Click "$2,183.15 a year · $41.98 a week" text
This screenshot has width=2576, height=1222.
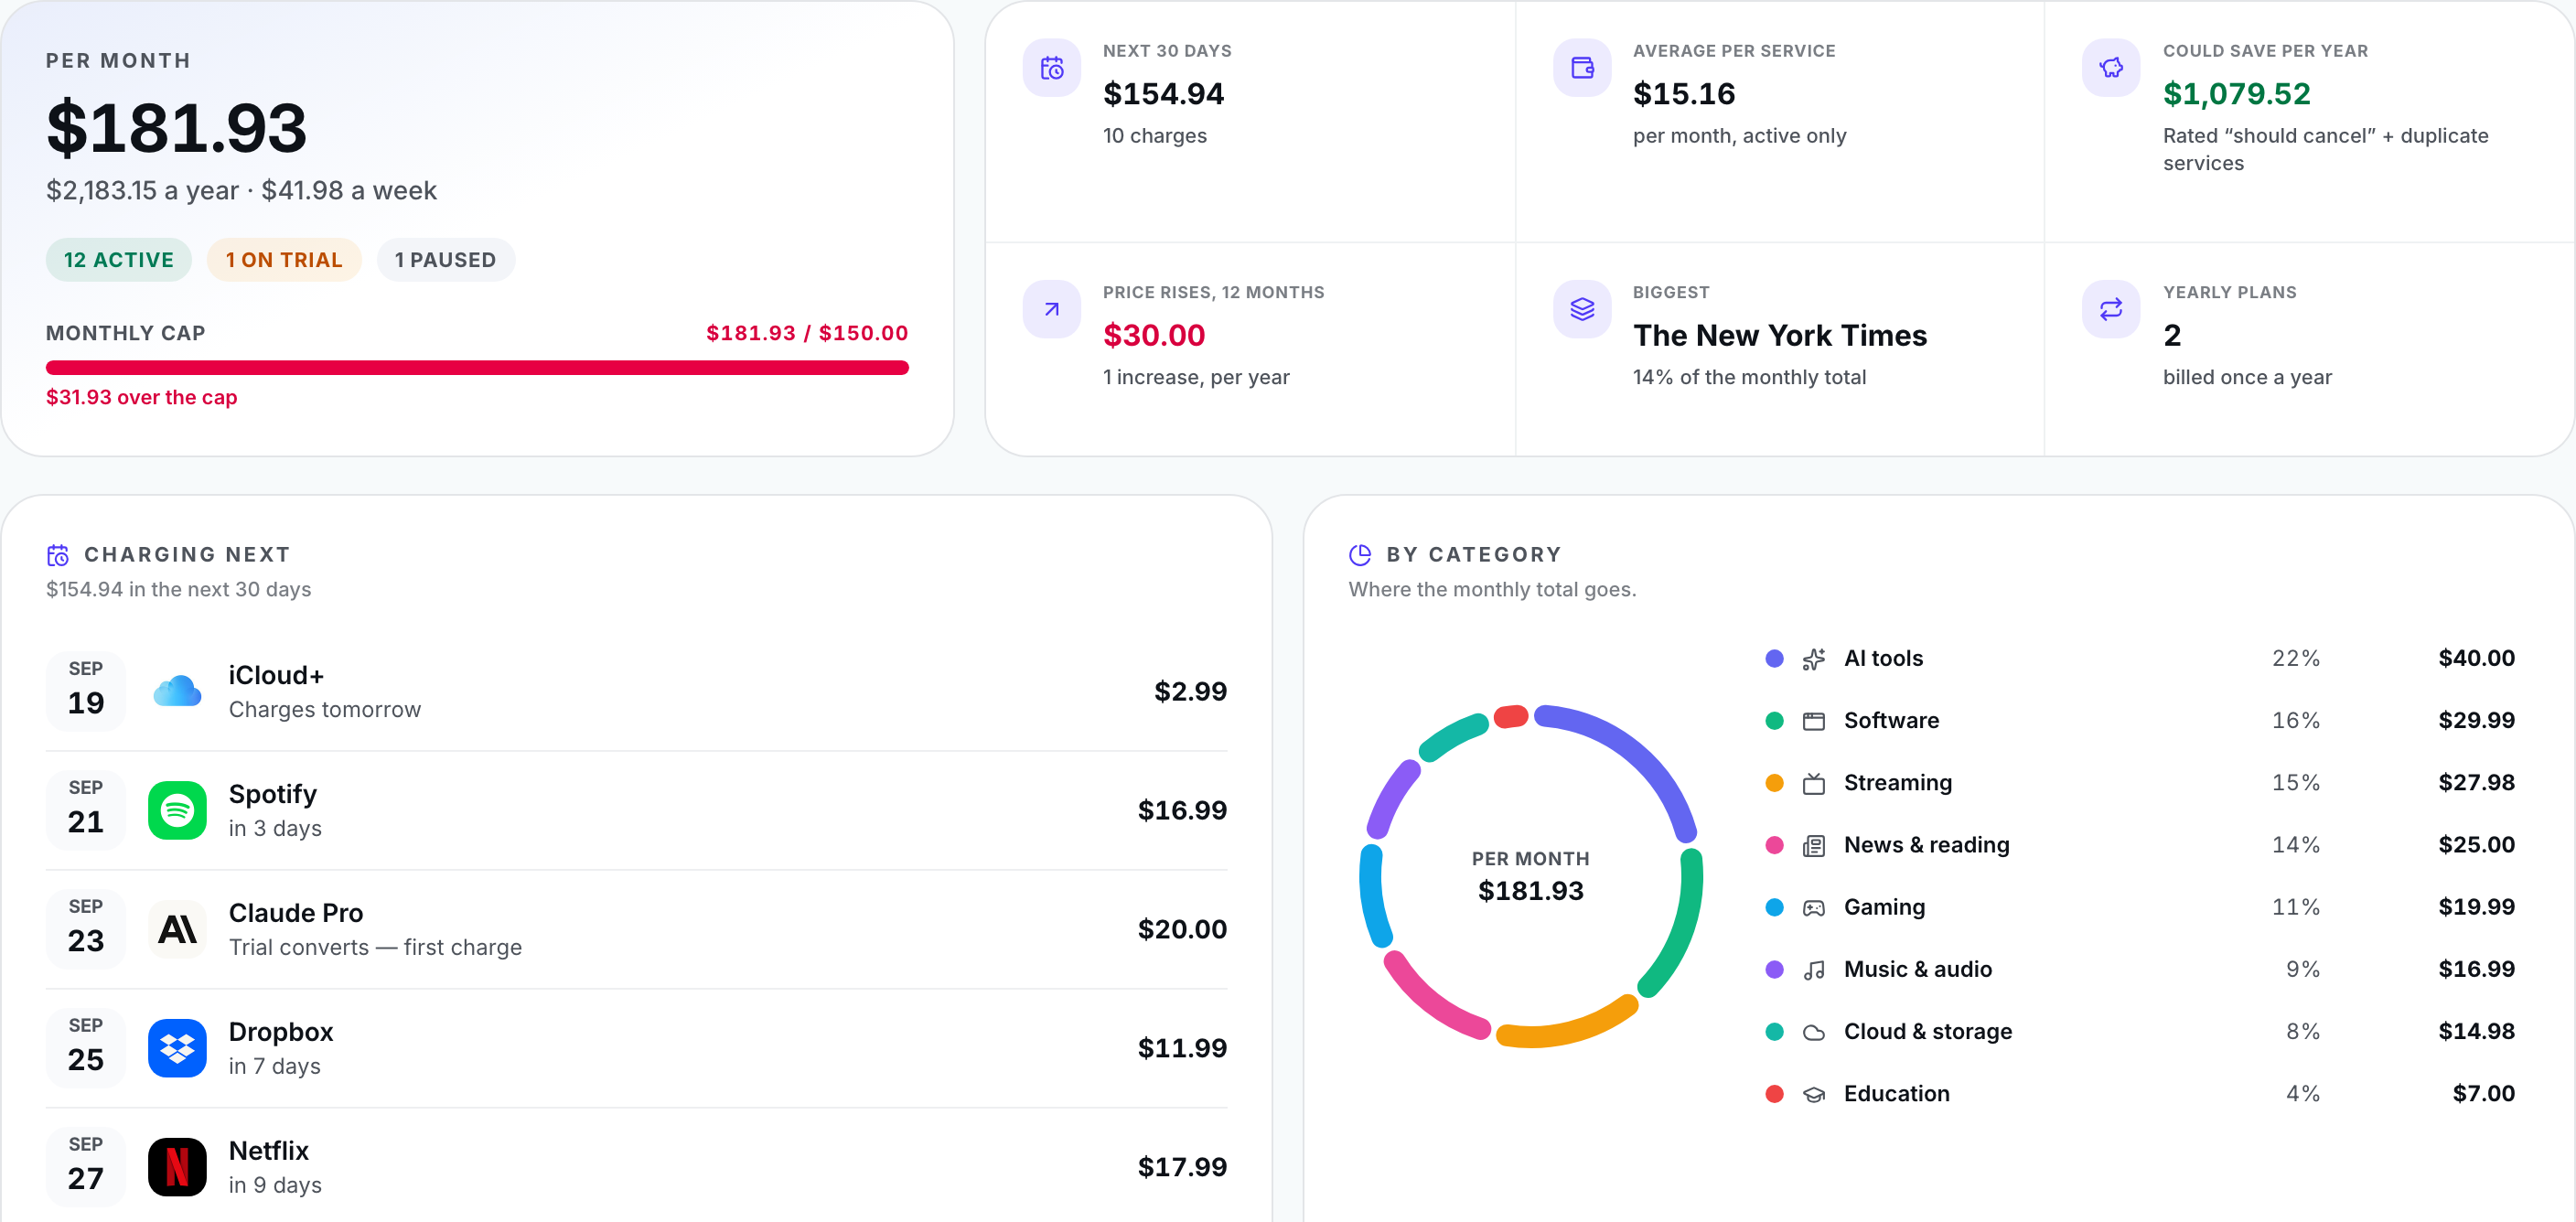(x=241, y=190)
